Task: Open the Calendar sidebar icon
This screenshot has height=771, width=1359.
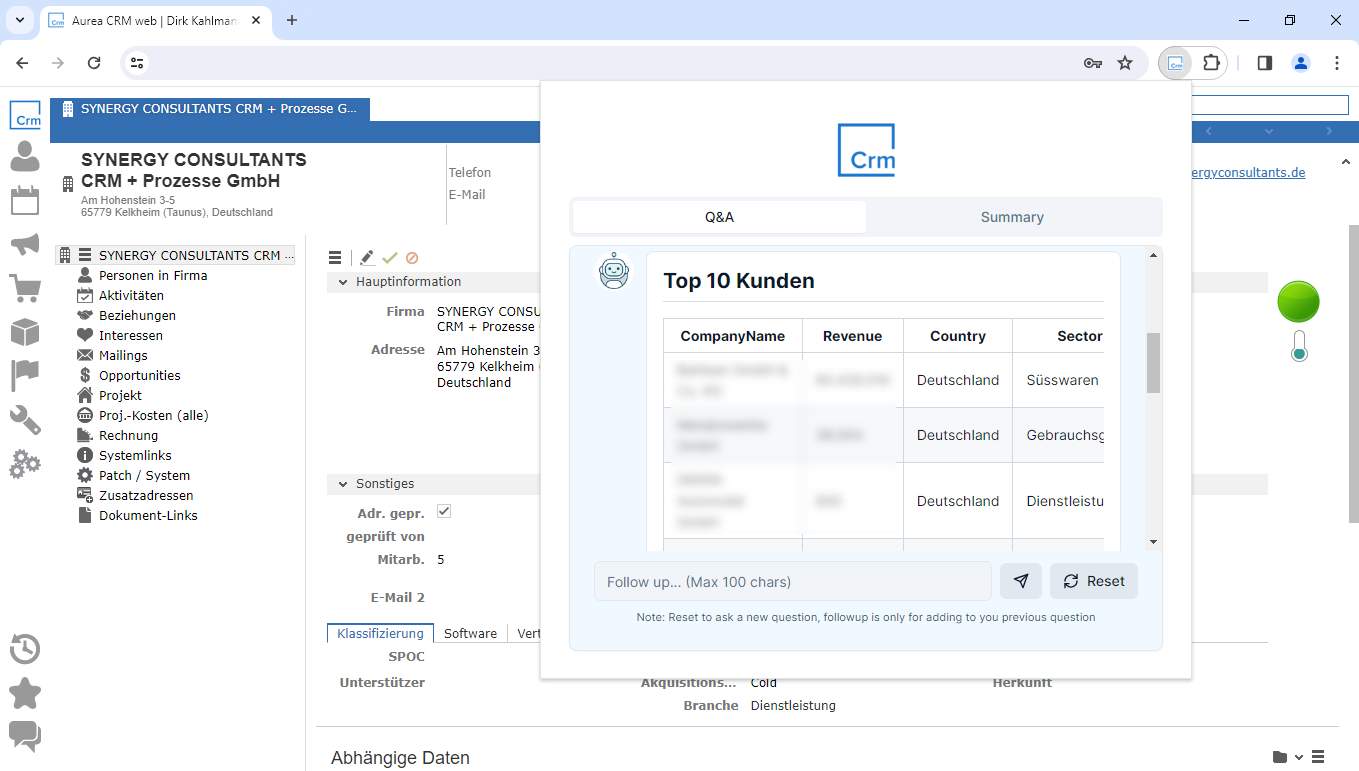Action: click(x=25, y=200)
